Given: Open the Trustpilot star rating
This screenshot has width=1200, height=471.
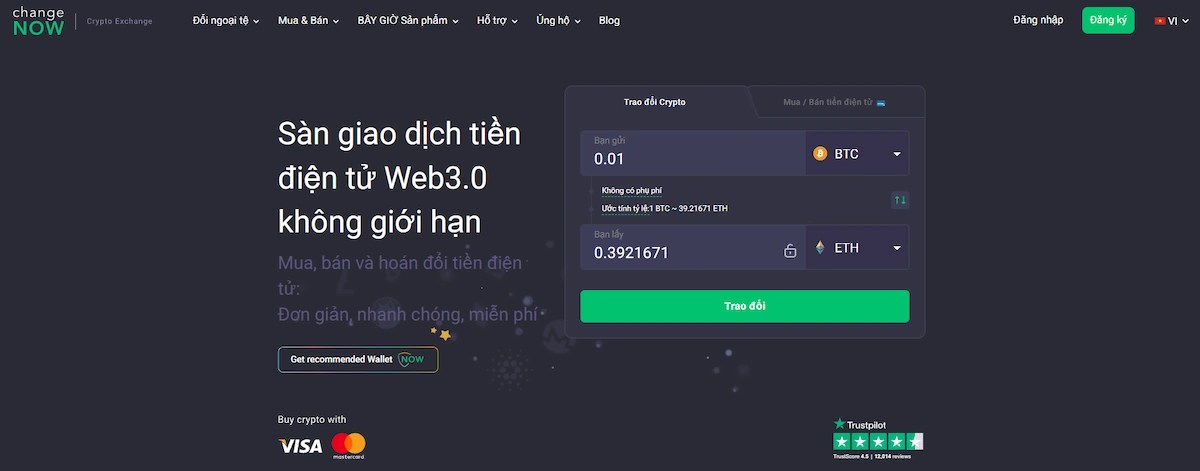Looking at the screenshot, I should [x=878, y=441].
